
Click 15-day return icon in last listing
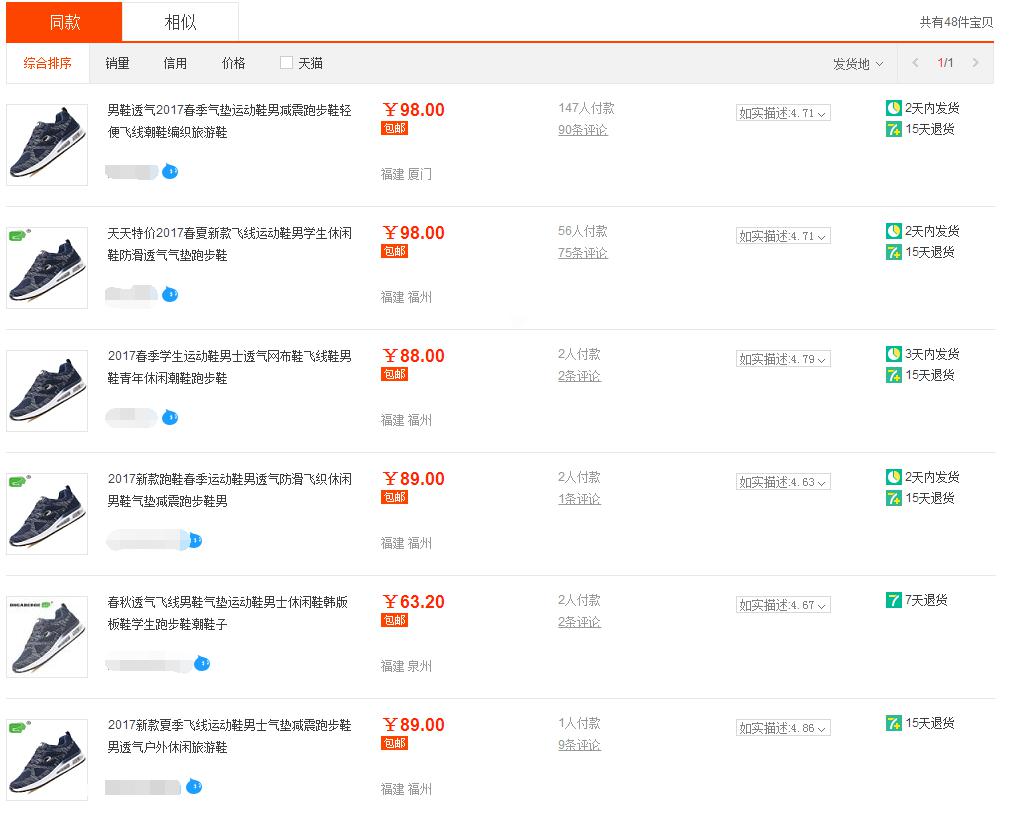coord(894,723)
